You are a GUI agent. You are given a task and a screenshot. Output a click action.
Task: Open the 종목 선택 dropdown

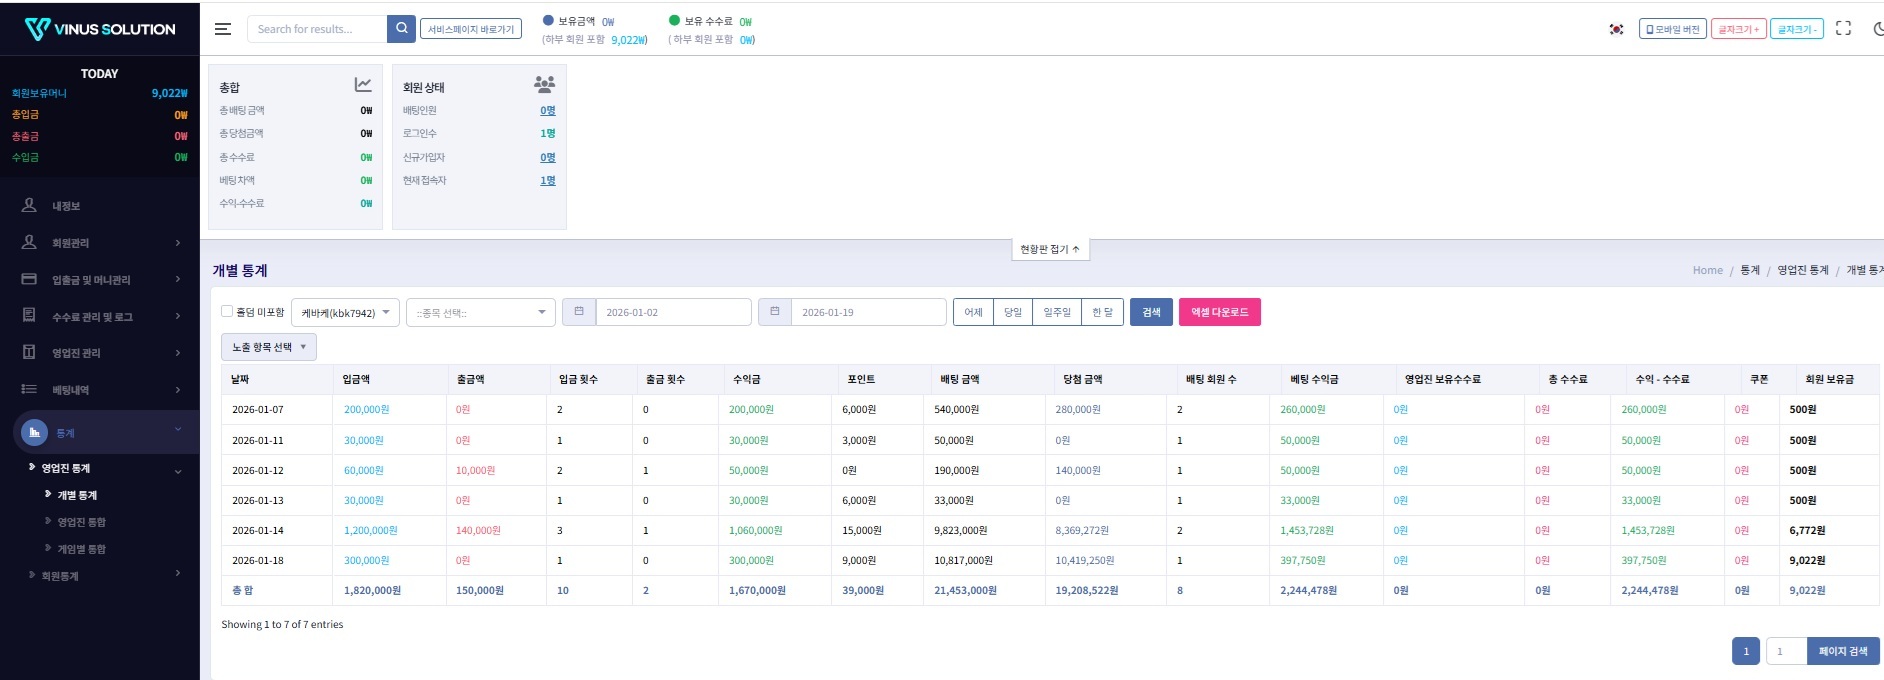click(480, 313)
